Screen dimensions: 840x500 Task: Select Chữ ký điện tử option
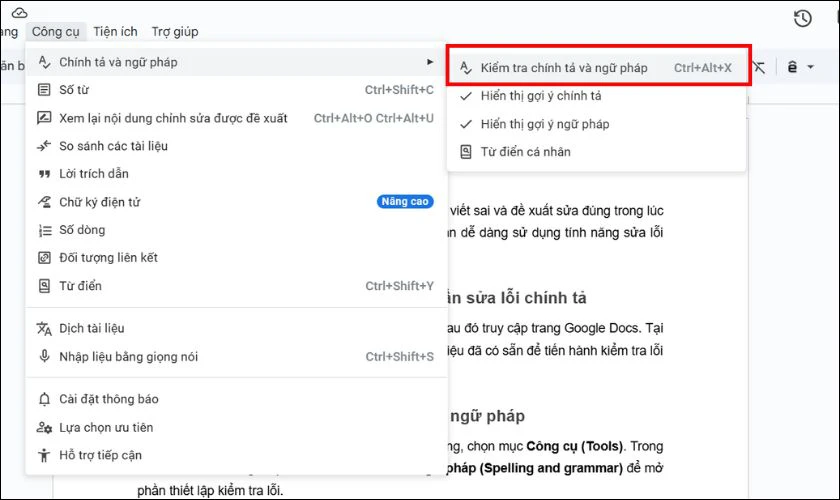point(236,202)
